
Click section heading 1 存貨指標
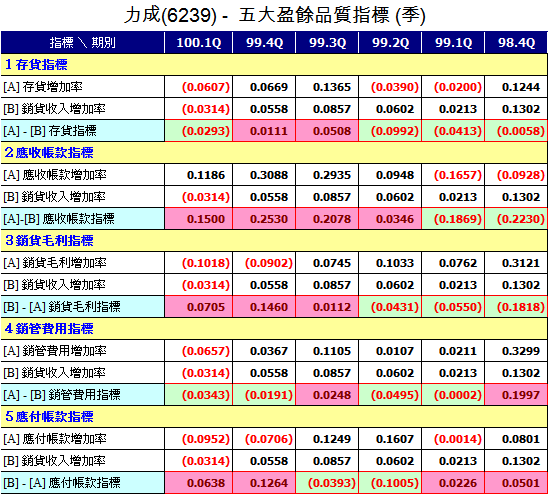click(36, 65)
